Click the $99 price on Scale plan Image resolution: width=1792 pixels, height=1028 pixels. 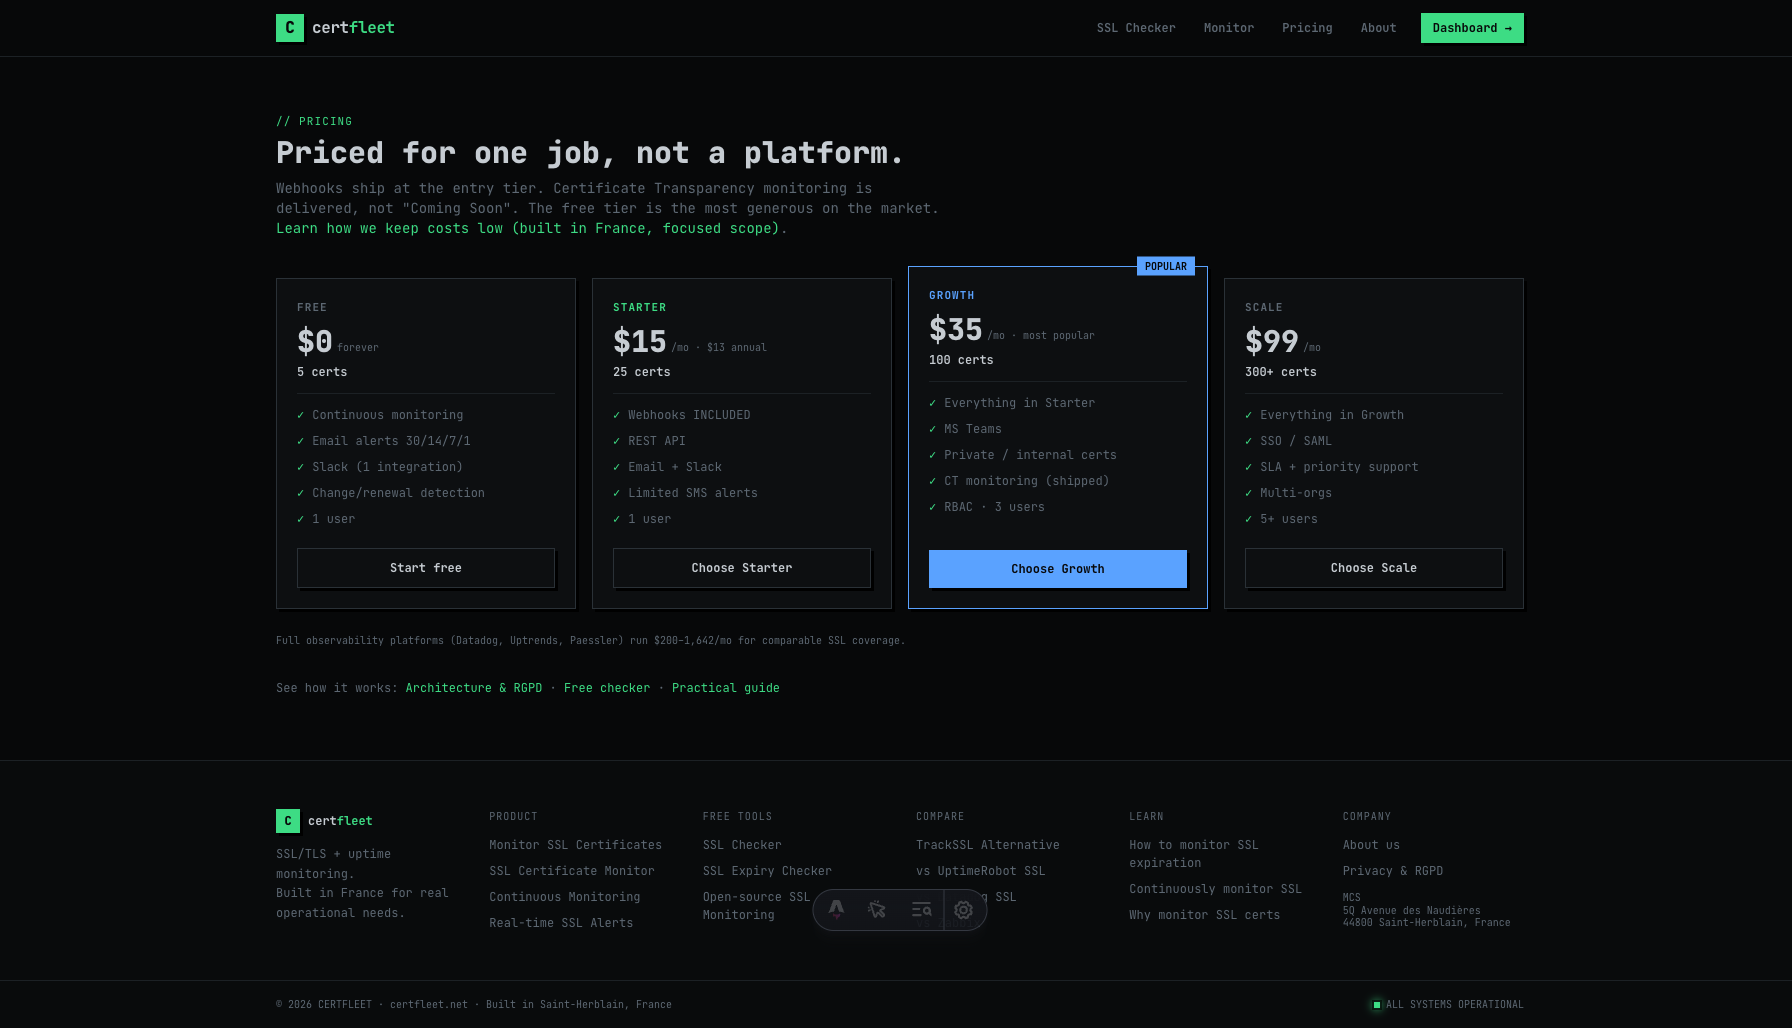coord(1272,341)
